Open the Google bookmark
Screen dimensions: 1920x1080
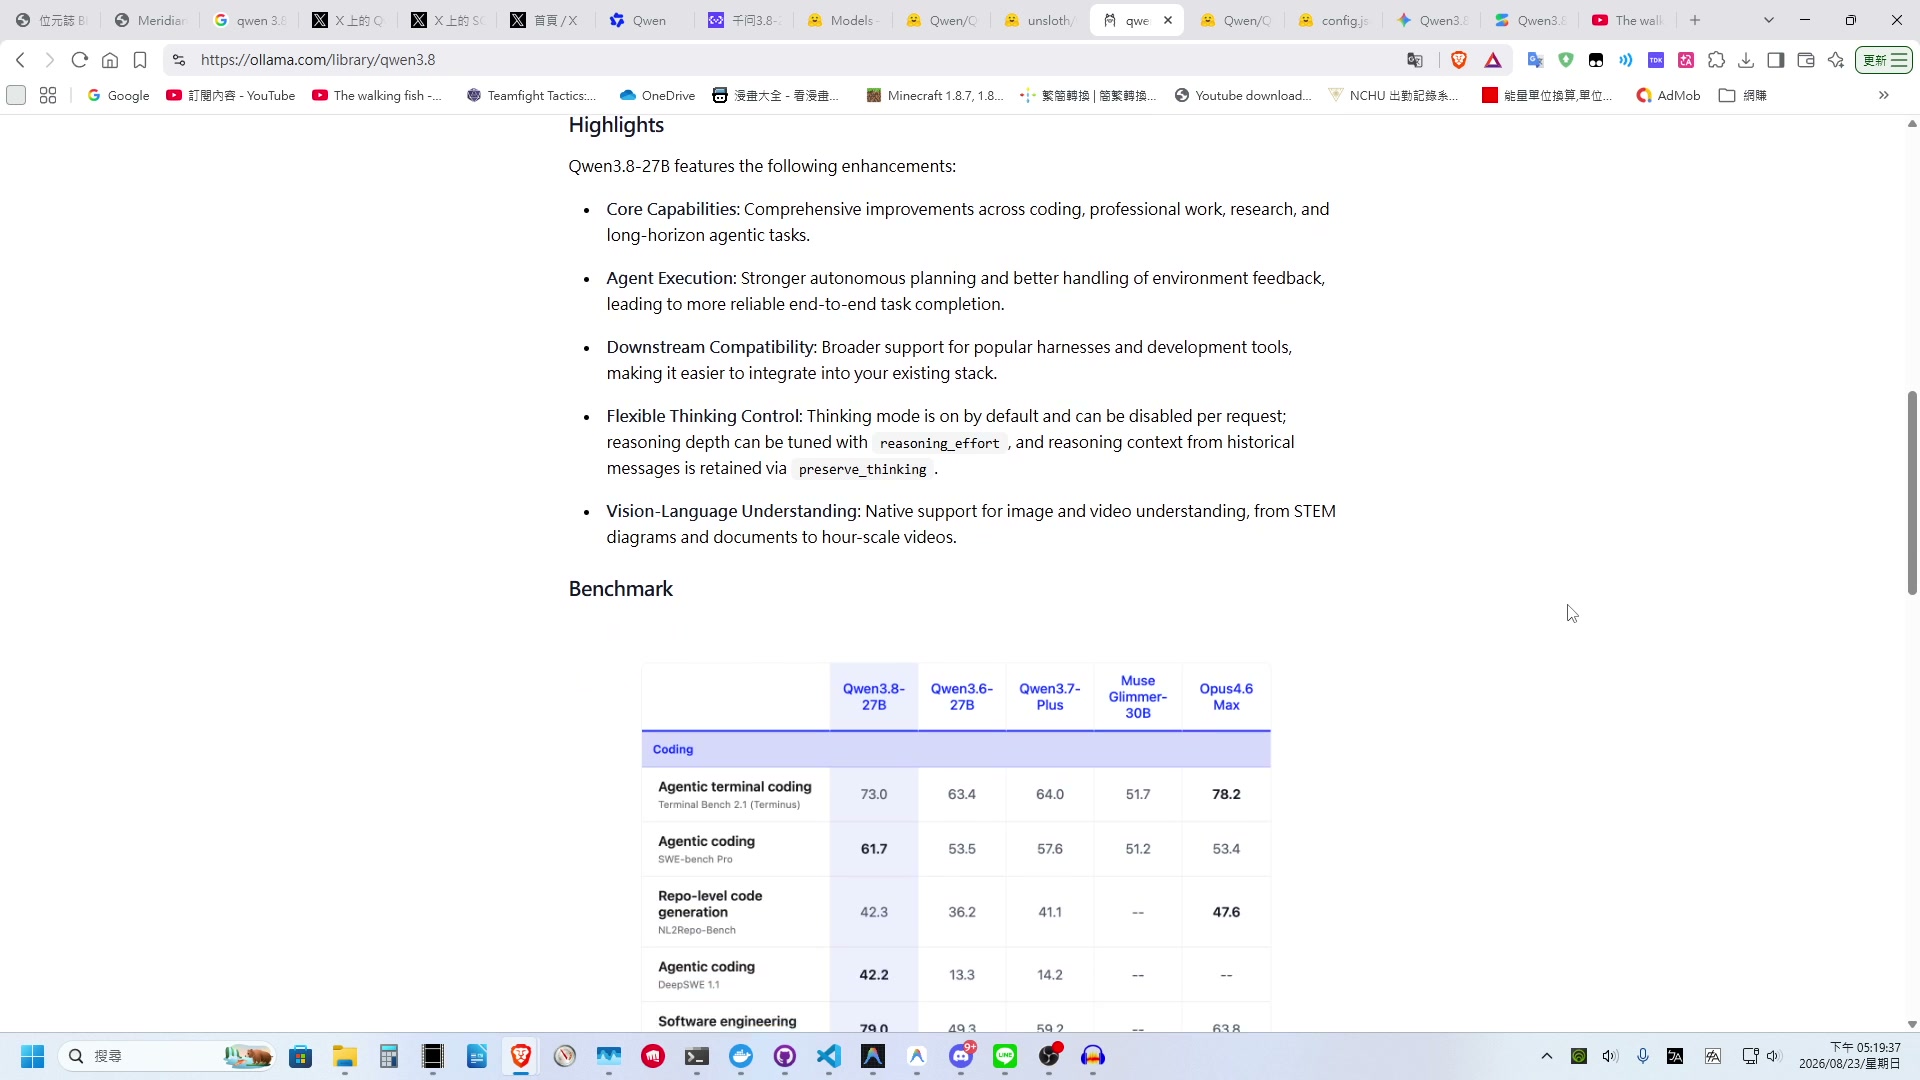[x=118, y=95]
